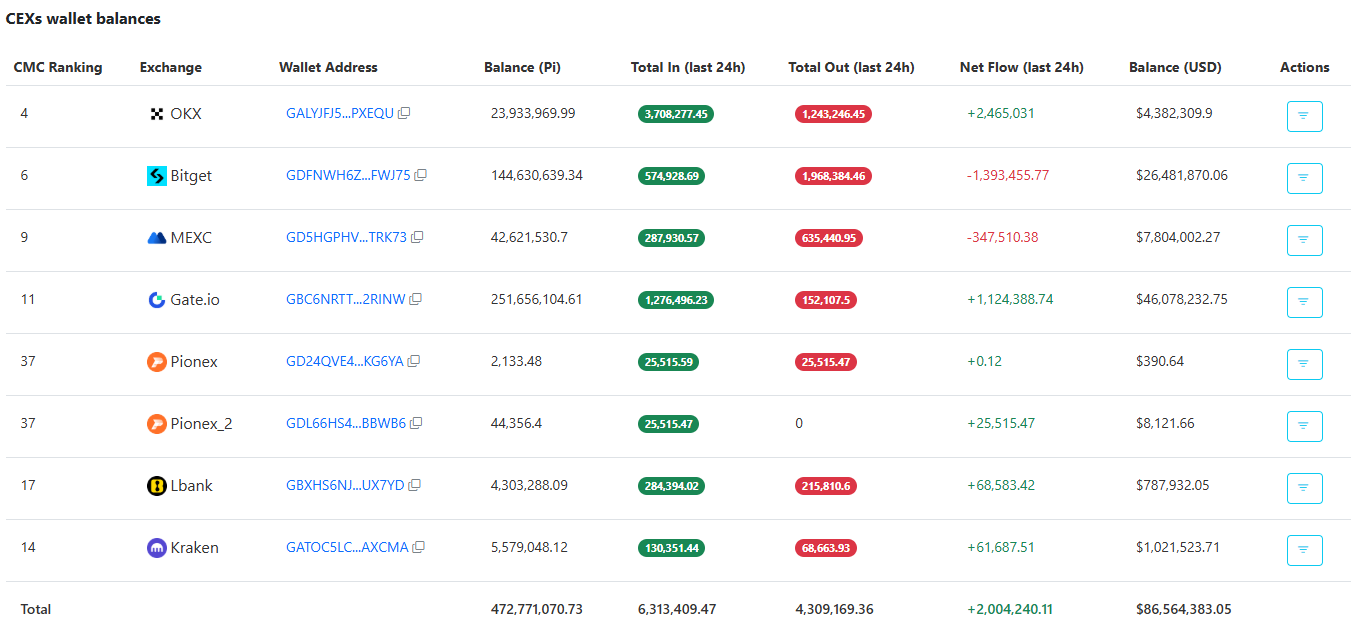Viewport: 1351px width, 635px height.
Task: Click the Lbank exchange logo icon
Action: [155, 485]
